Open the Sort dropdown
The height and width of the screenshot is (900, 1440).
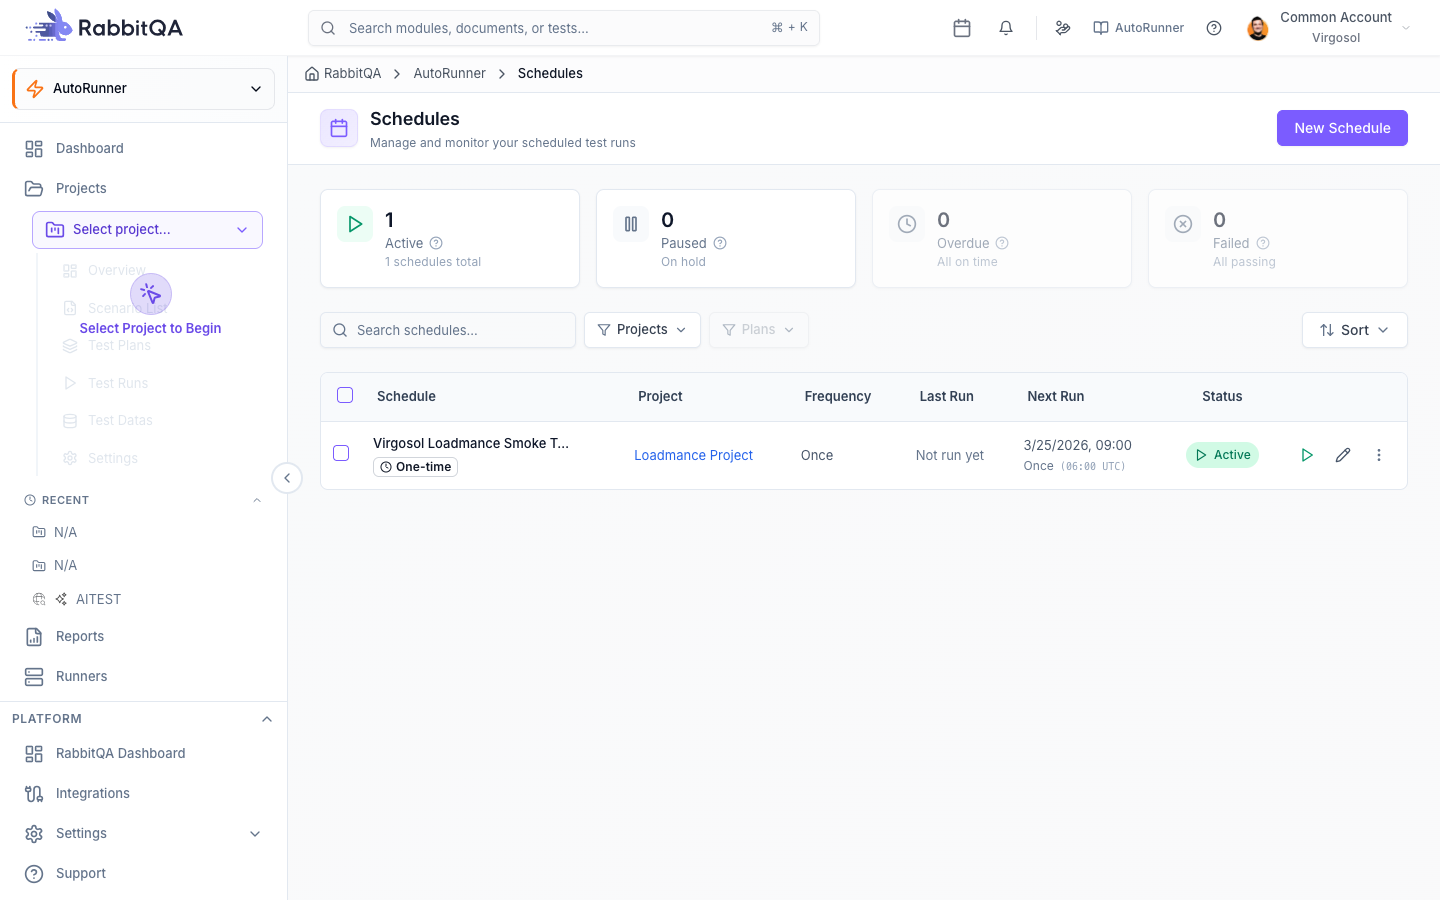click(x=1354, y=330)
